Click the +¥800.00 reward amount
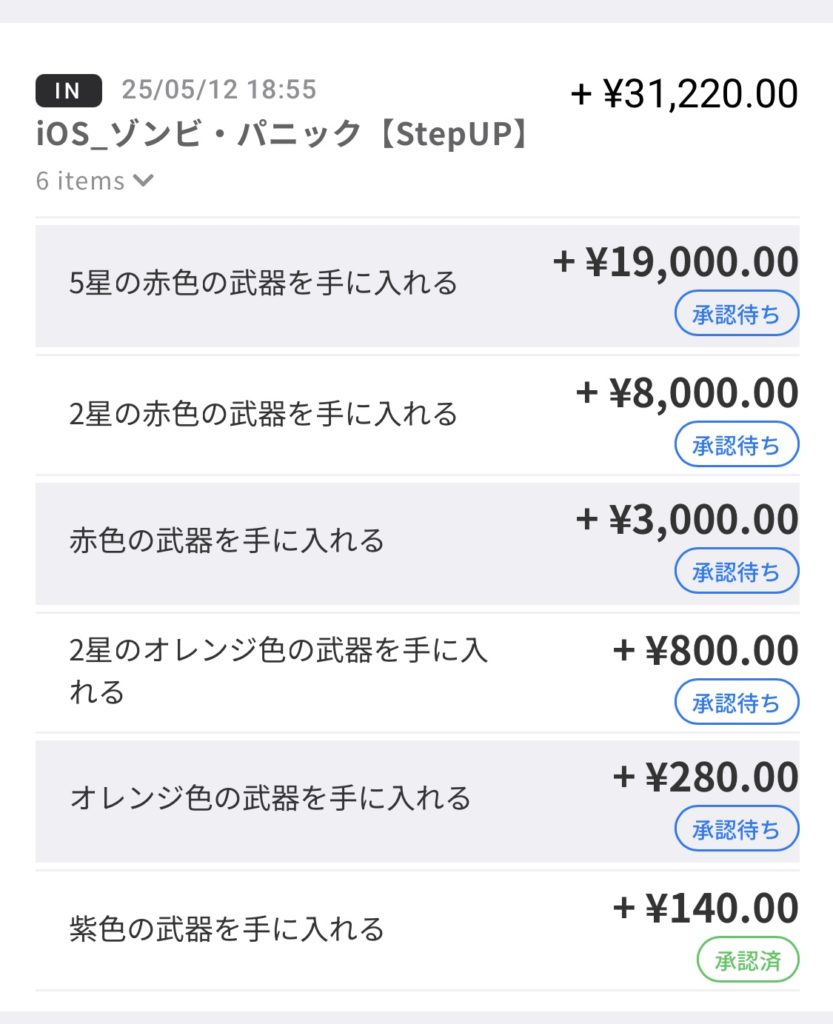 pyautogui.click(x=705, y=650)
